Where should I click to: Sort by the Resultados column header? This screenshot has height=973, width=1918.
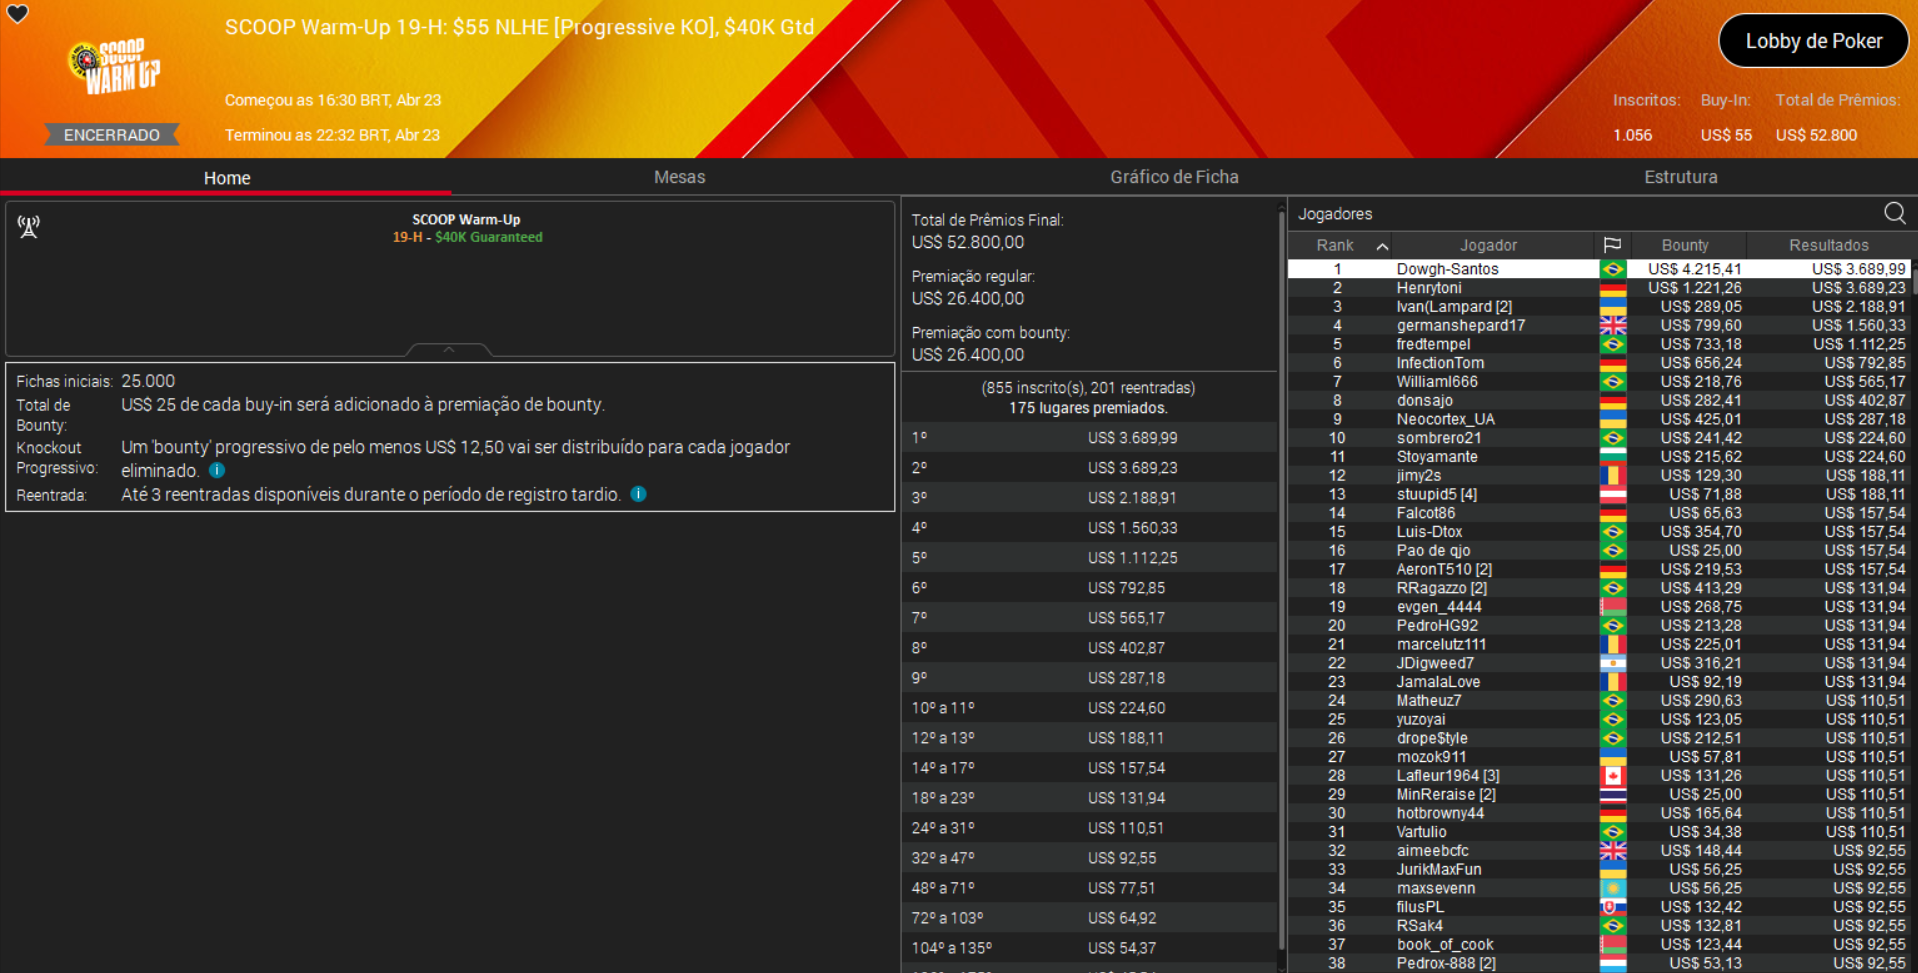(1828, 245)
